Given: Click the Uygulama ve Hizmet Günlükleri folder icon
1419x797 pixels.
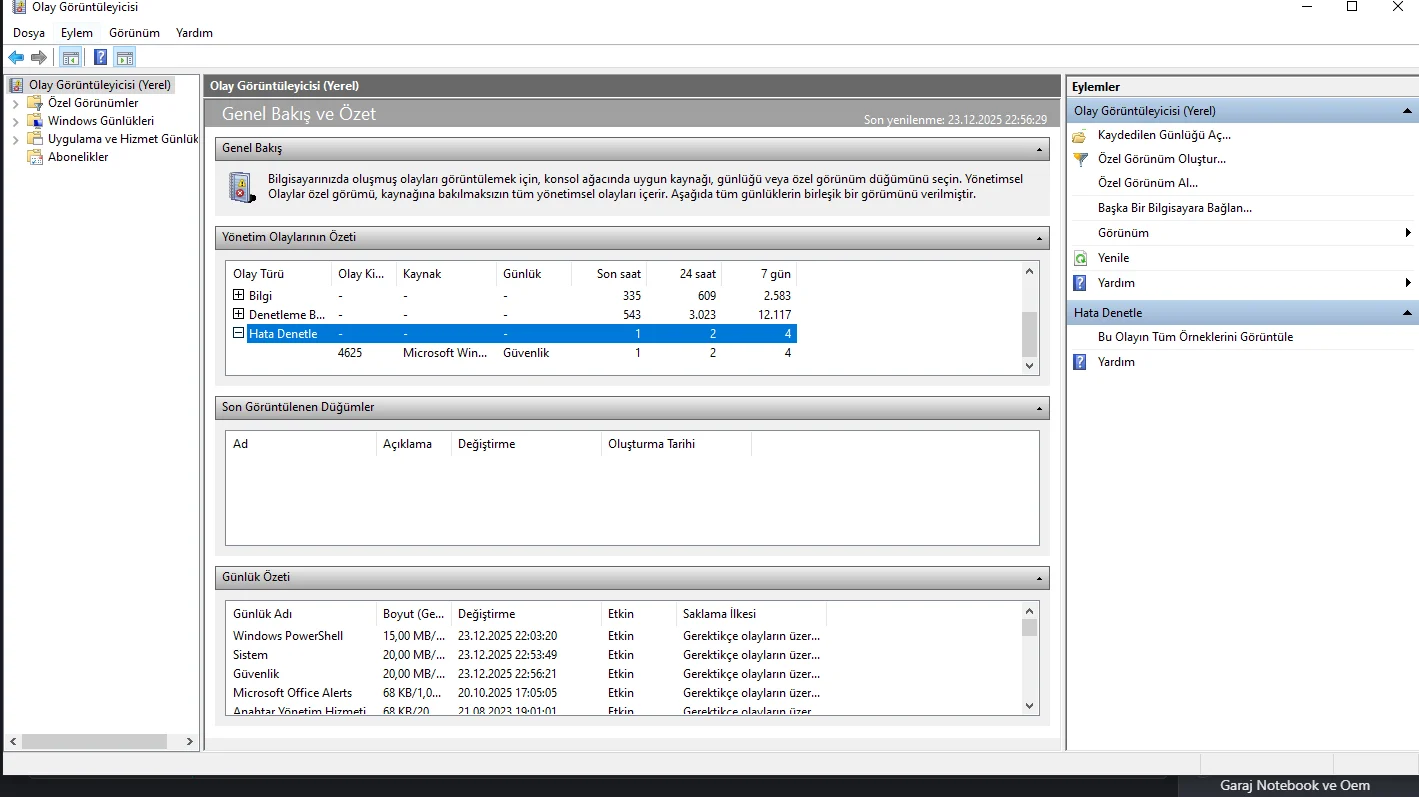Looking at the screenshot, I should (35, 139).
